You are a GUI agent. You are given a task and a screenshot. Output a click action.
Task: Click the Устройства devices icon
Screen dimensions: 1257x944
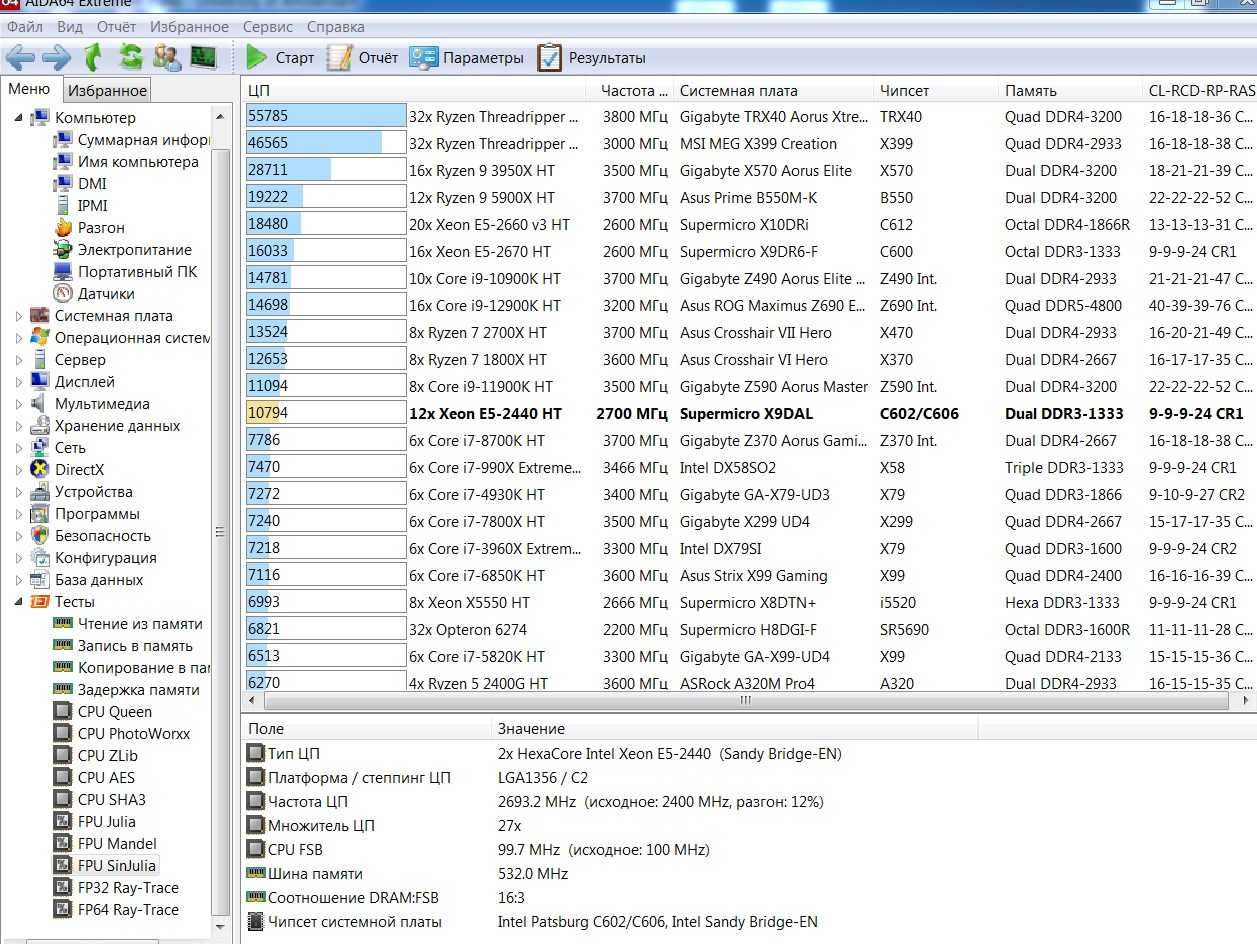click(x=40, y=492)
